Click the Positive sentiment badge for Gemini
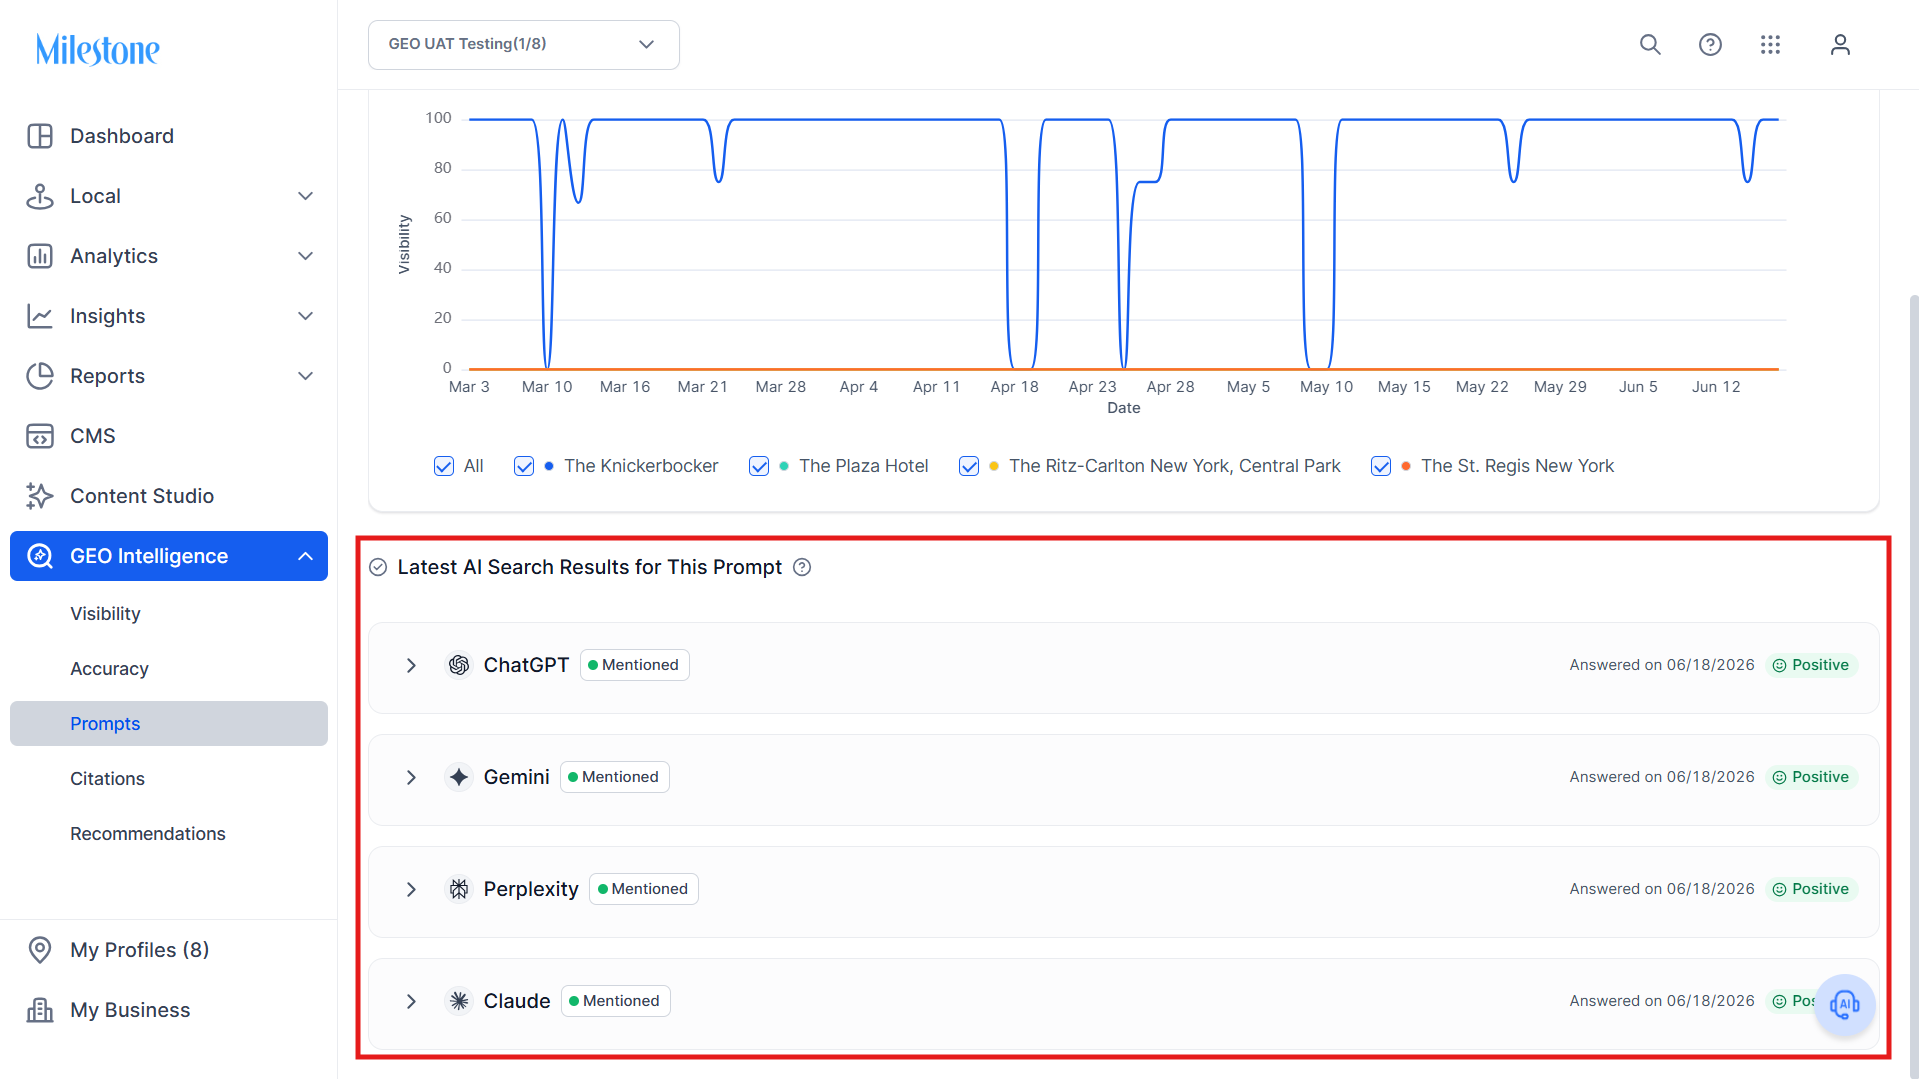The width and height of the screenshot is (1919, 1079). click(x=1811, y=777)
